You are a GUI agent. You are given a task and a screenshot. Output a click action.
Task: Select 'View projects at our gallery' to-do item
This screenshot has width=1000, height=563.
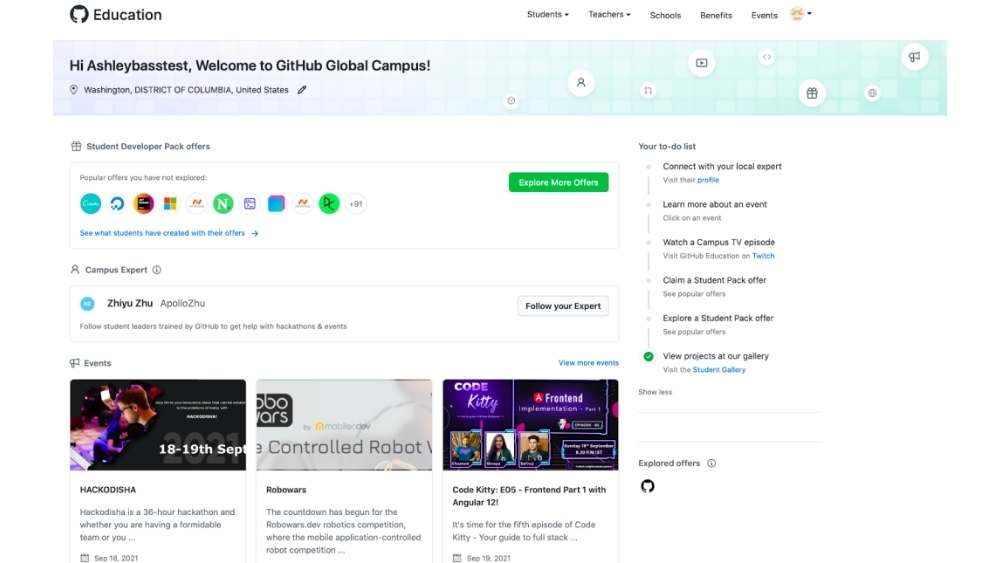[x=715, y=356]
